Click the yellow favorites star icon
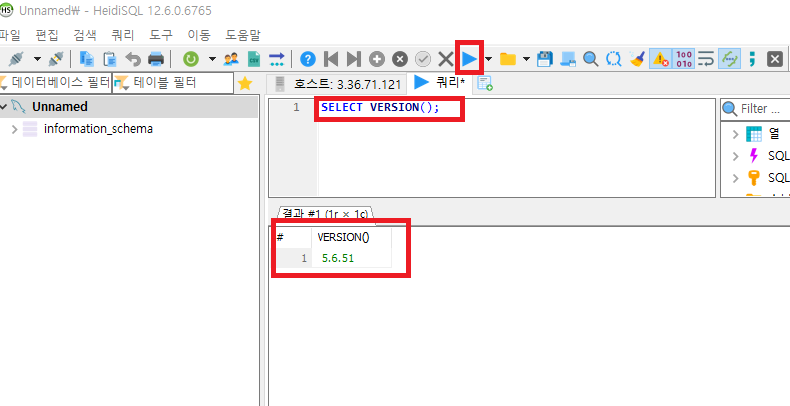Viewport: 790px width, 406px height. 245,83
